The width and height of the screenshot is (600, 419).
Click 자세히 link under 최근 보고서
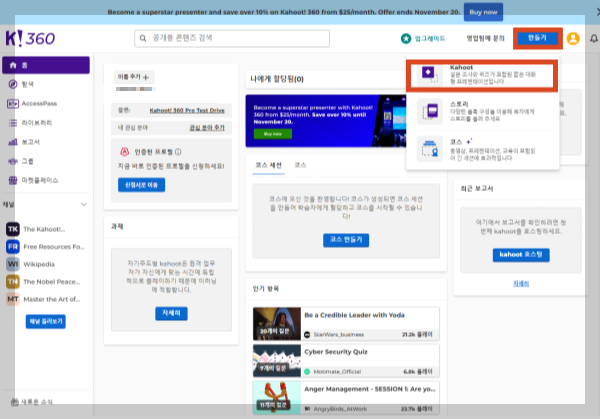[521, 284]
